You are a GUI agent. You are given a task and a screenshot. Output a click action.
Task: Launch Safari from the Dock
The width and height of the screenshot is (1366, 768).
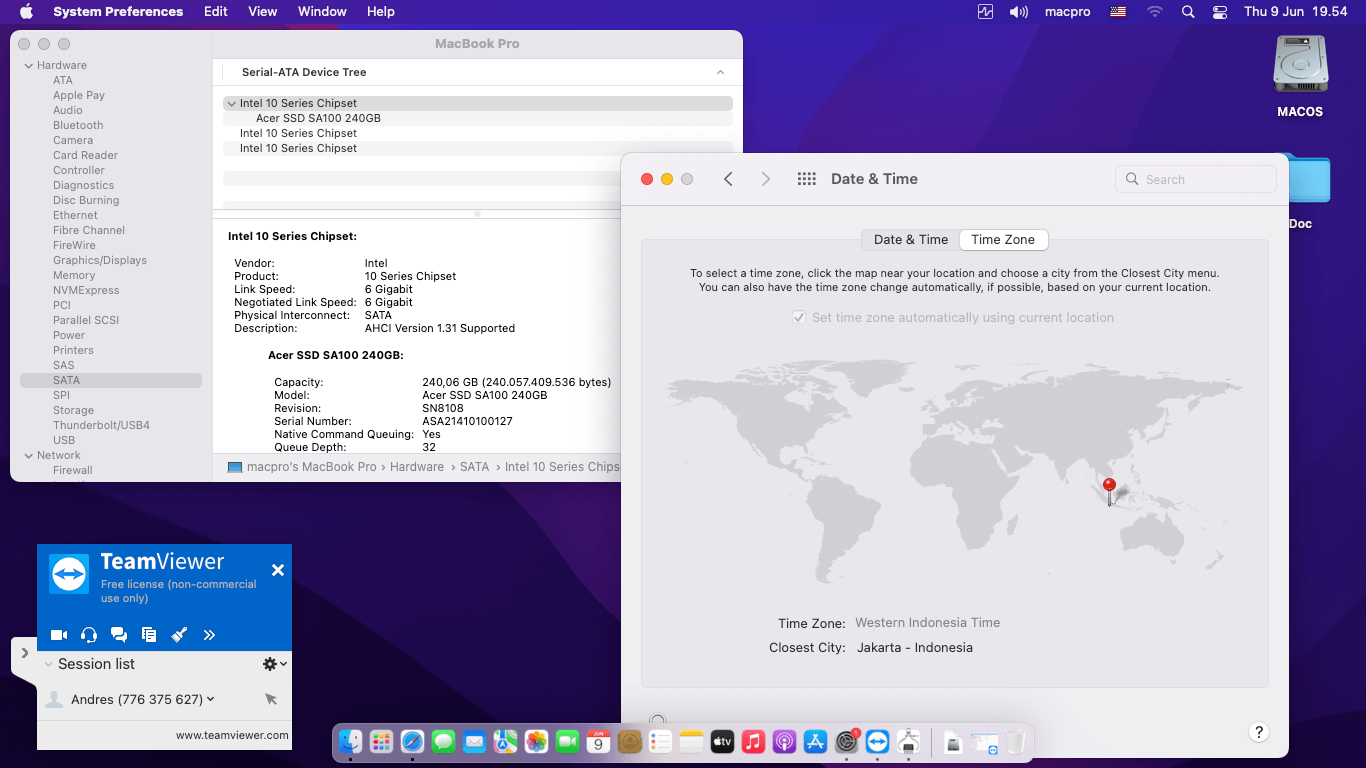pos(412,742)
